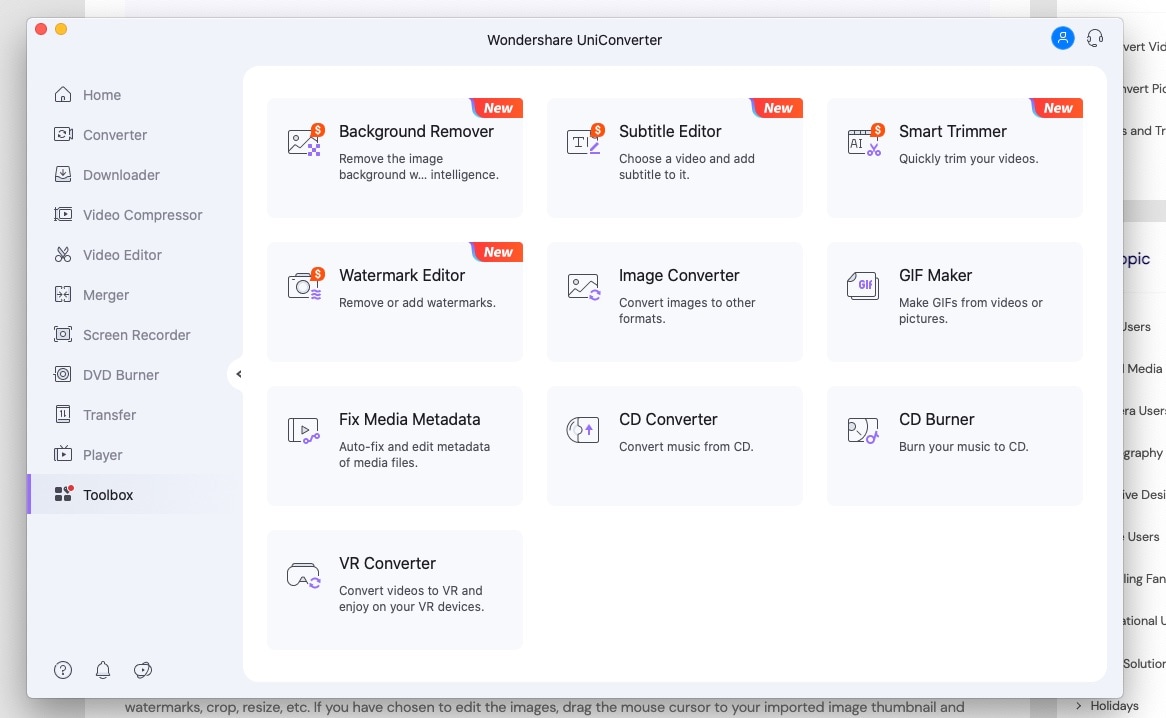1166x718 pixels.
Task: Click the feedback chat icon
Action: (x=143, y=670)
